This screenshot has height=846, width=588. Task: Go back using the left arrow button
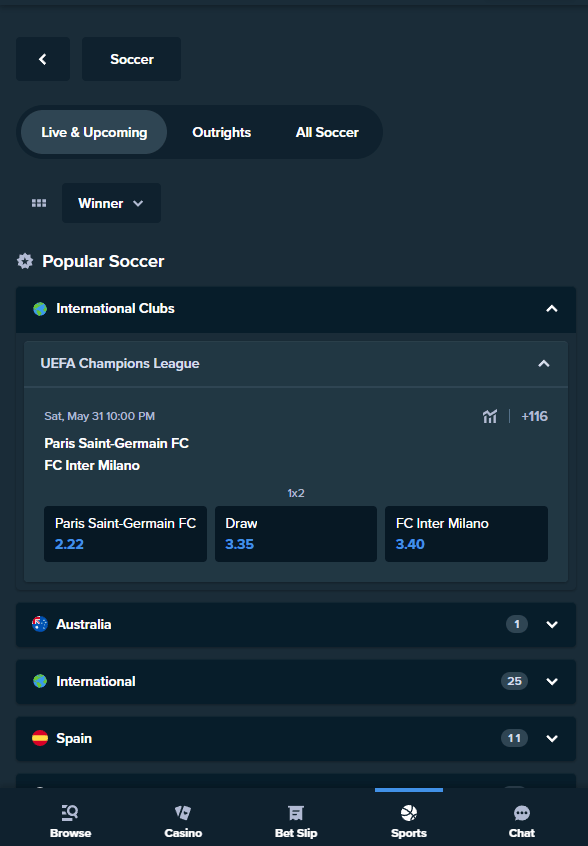[43, 59]
